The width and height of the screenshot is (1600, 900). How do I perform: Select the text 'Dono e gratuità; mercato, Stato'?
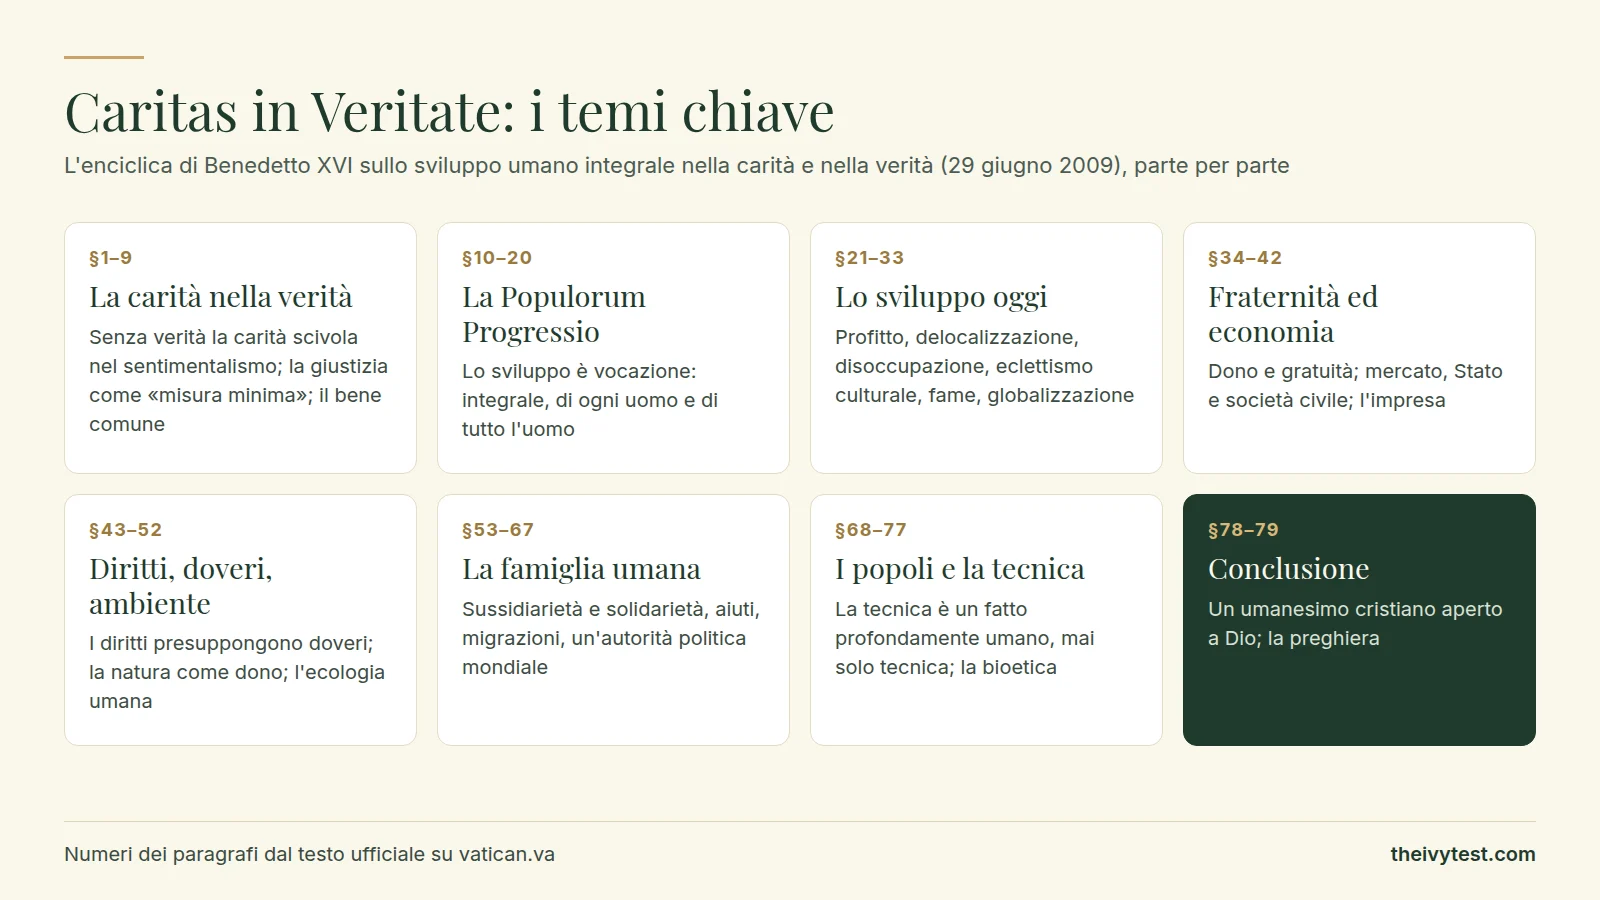[x=1355, y=371]
